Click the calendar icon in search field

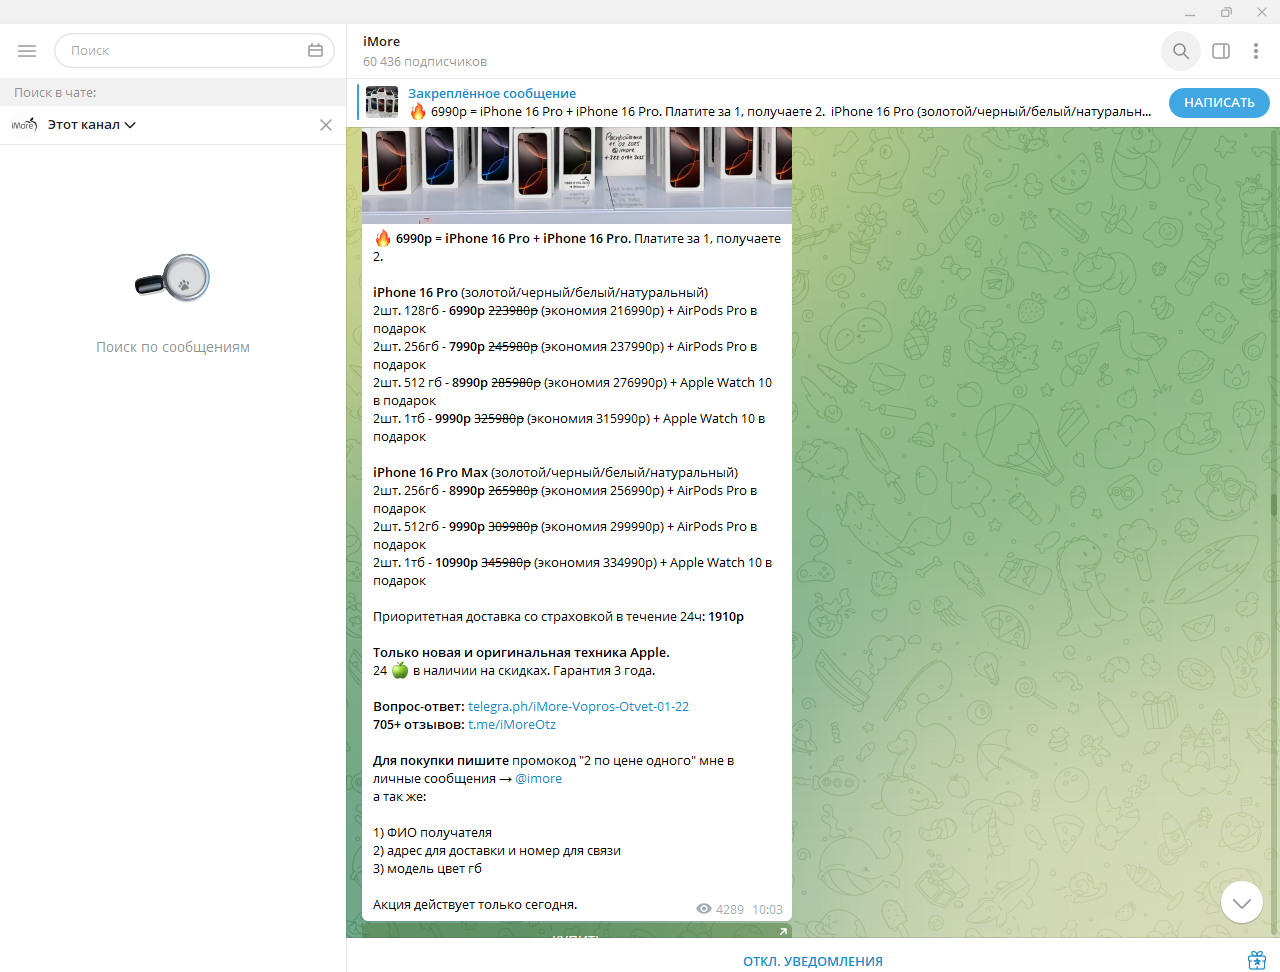click(x=315, y=51)
